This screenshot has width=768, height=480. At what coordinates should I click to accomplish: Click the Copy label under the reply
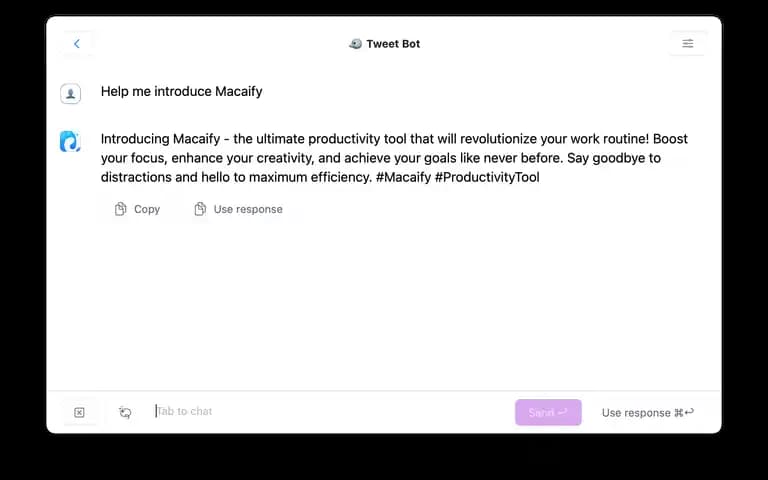[x=147, y=209]
